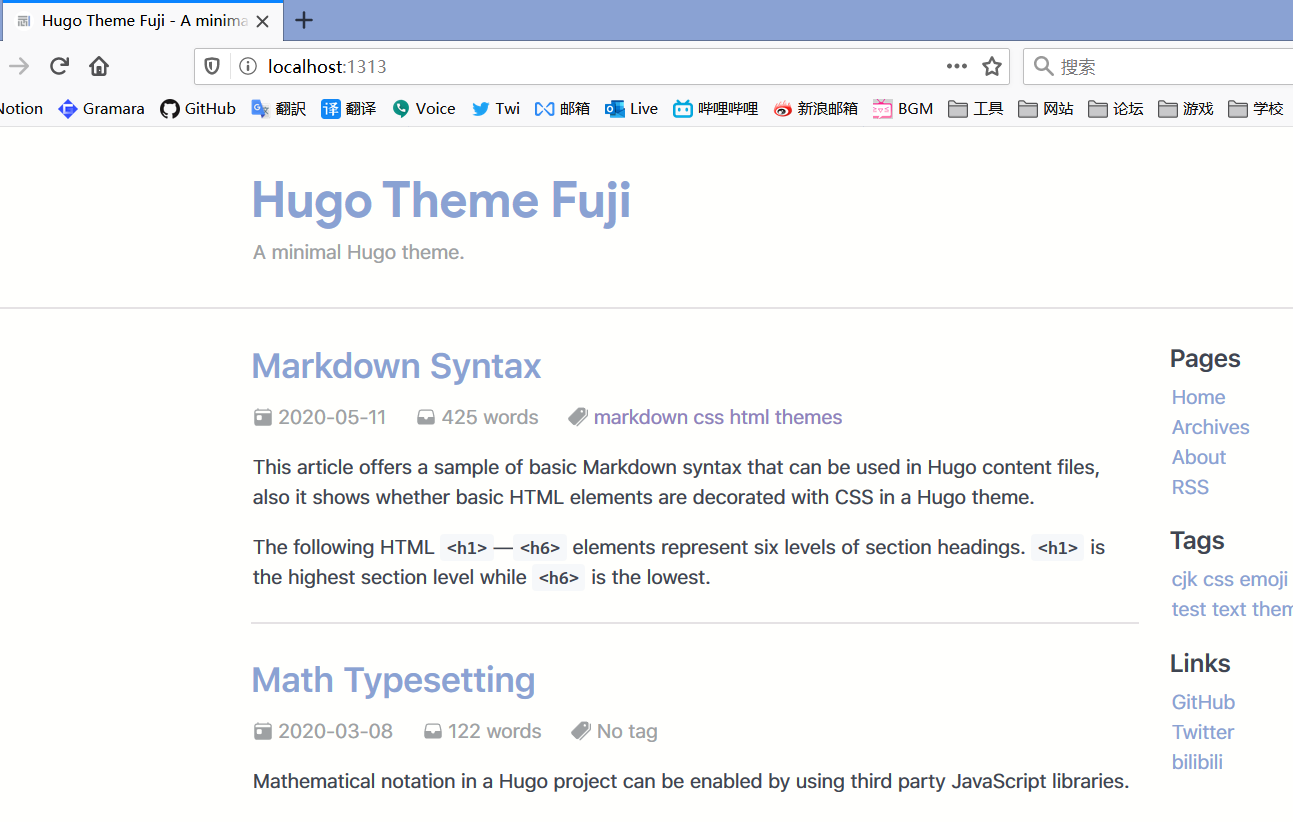This screenshot has width=1293, height=822.
Task: Click the Reload page control
Action: click(x=59, y=66)
